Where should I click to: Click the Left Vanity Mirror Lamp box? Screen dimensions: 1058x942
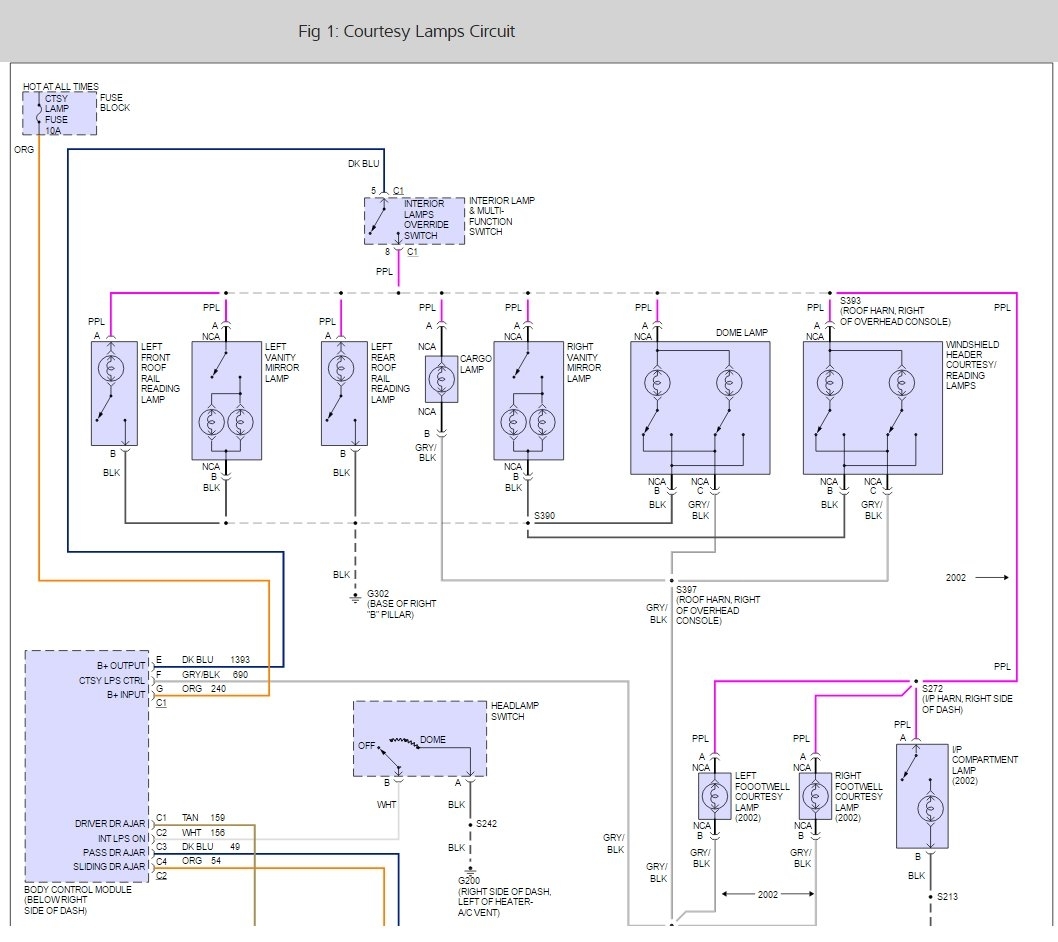pyautogui.click(x=226, y=400)
